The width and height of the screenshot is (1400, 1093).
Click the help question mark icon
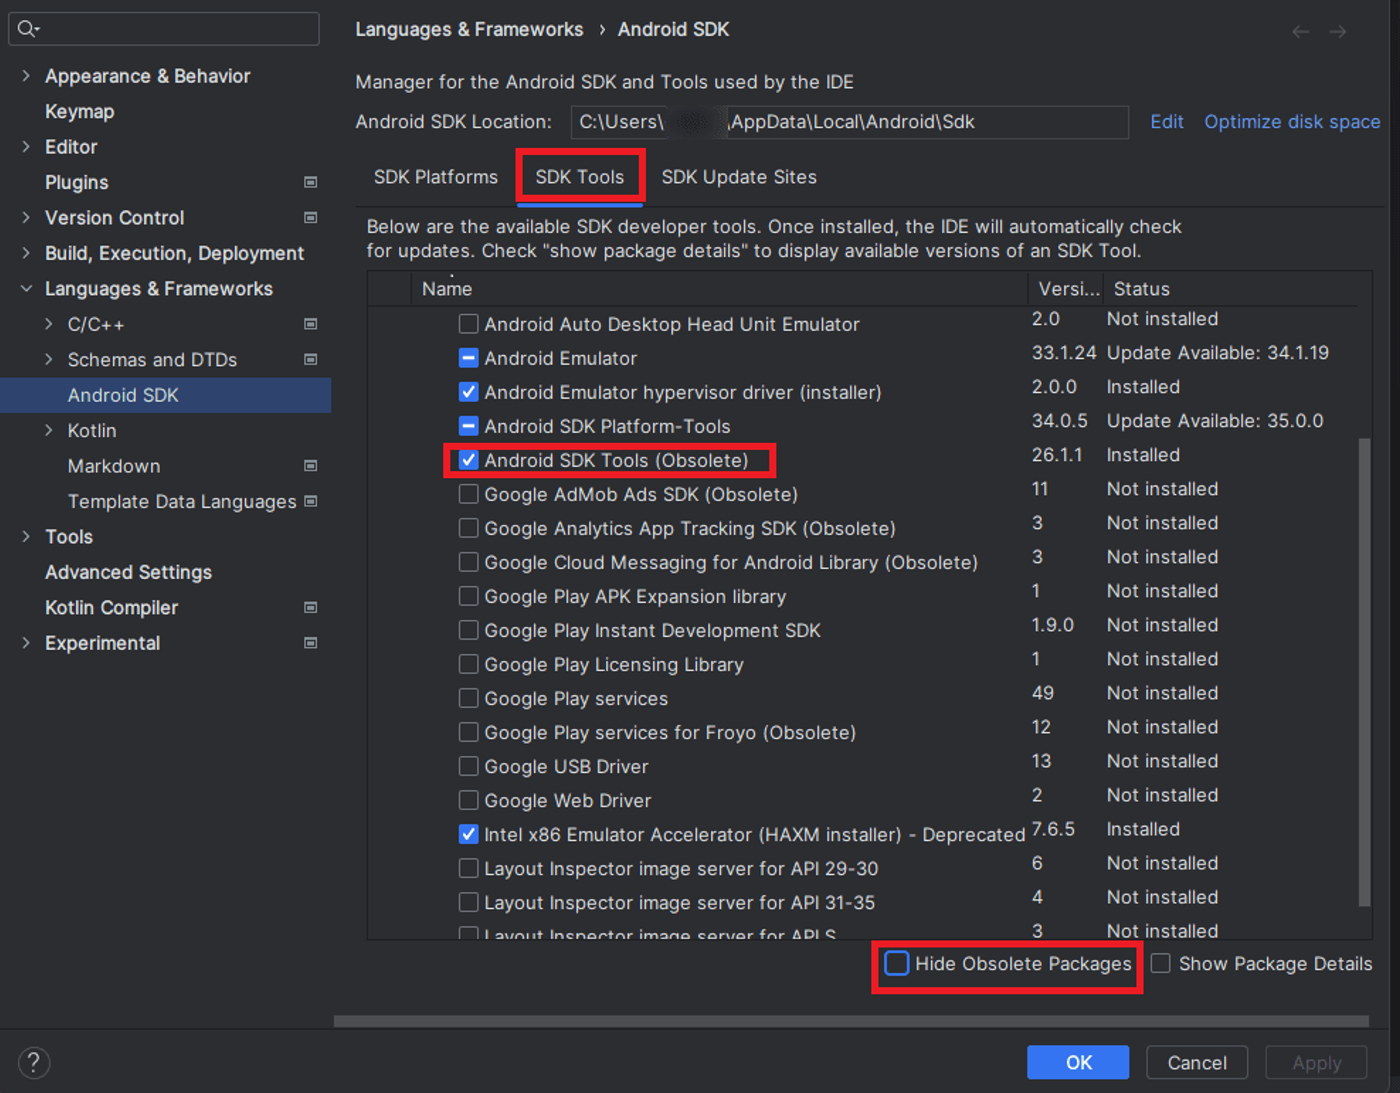pos(34,1062)
